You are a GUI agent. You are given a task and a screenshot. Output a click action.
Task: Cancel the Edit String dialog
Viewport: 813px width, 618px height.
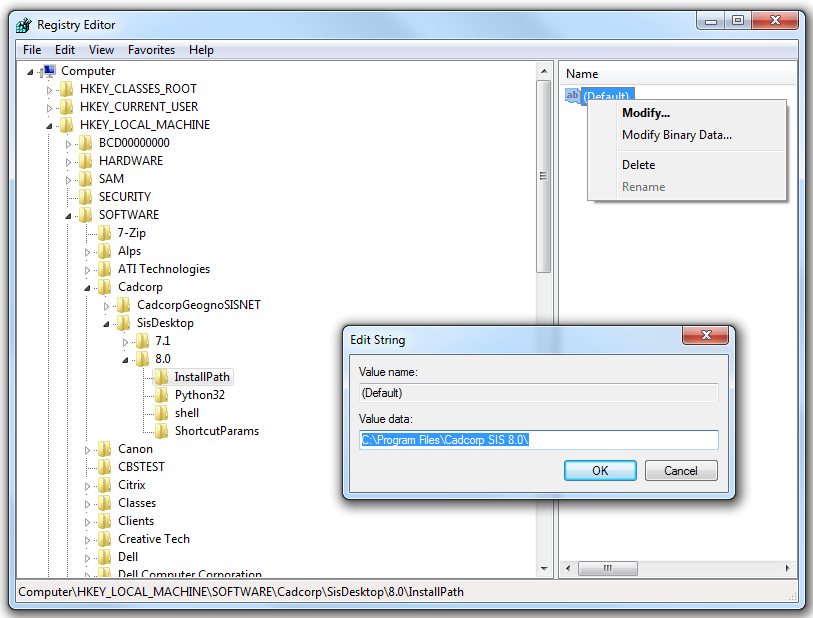(x=681, y=471)
